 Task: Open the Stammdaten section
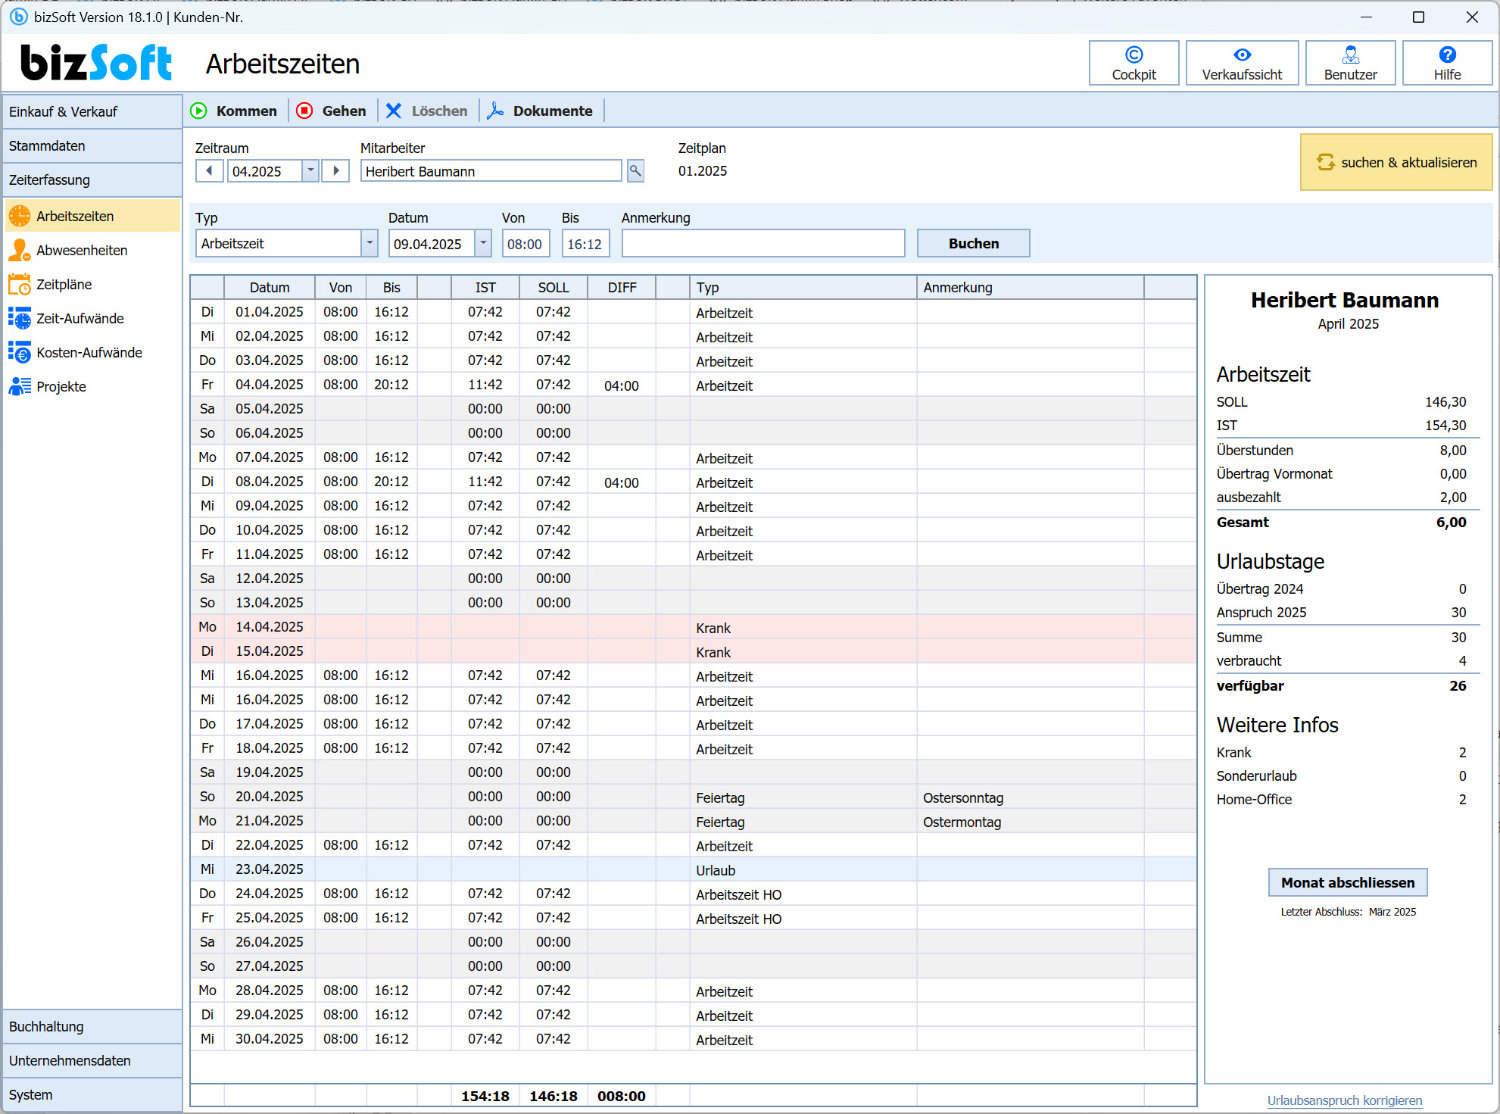point(92,146)
